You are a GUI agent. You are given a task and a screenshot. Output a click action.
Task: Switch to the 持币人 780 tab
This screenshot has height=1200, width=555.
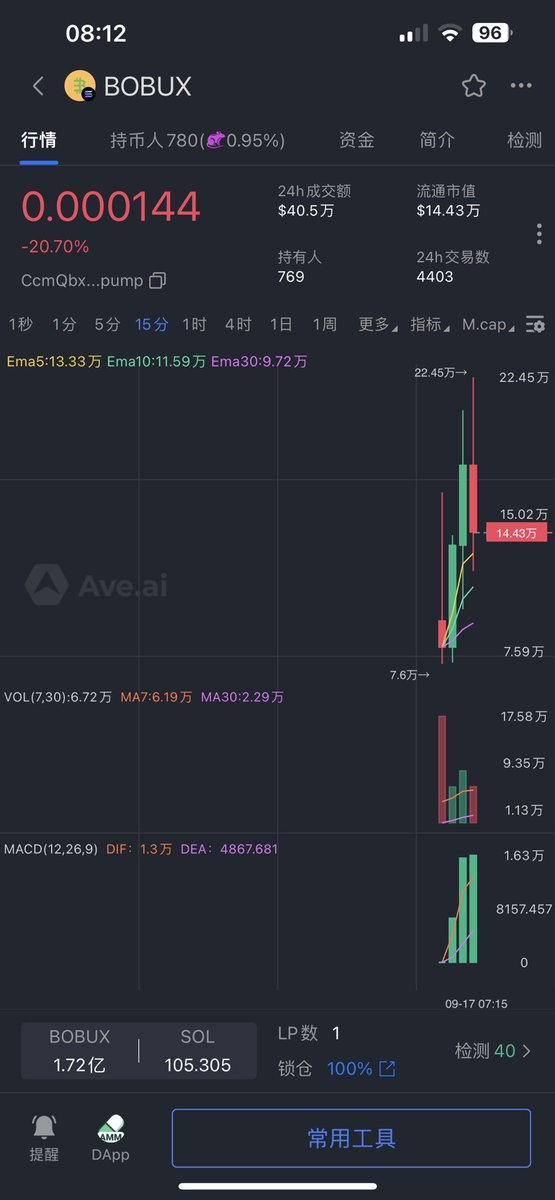(x=197, y=140)
